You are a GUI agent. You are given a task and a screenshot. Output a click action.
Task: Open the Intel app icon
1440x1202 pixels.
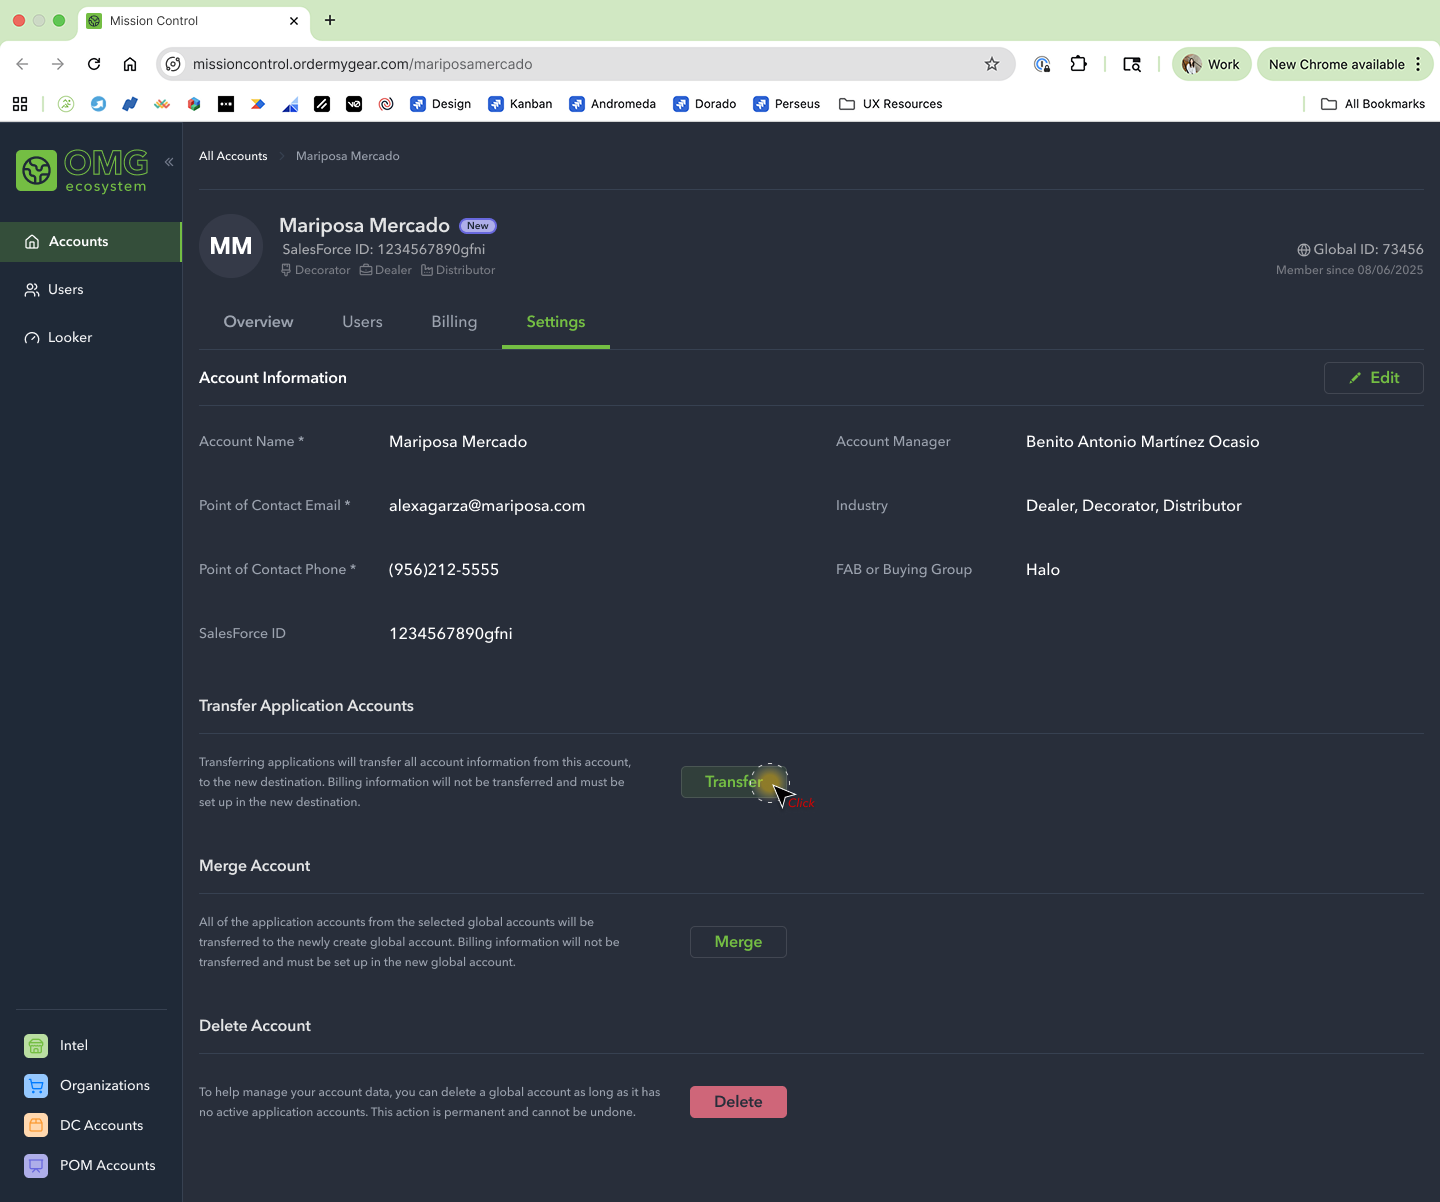pos(36,1046)
